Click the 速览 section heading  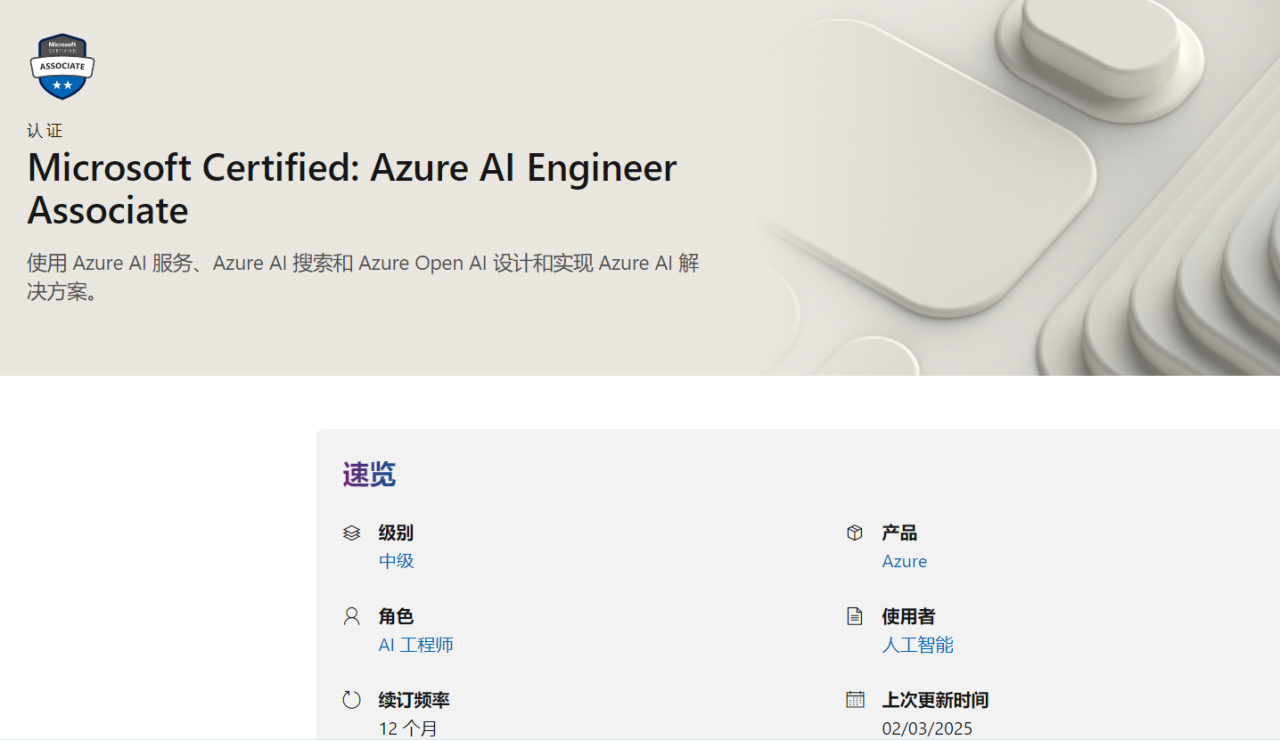click(x=369, y=475)
